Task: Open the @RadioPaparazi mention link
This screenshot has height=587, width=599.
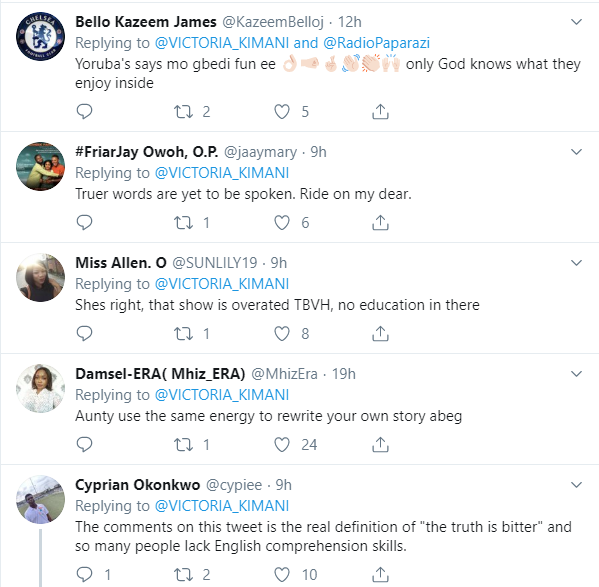Action: coord(376,43)
